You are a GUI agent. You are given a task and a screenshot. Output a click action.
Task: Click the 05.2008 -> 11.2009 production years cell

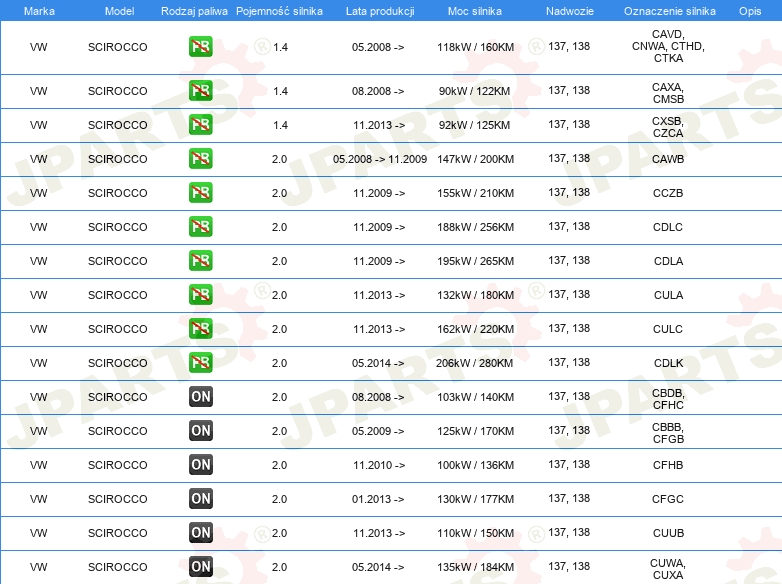pyautogui.click(x=379, y=159)
